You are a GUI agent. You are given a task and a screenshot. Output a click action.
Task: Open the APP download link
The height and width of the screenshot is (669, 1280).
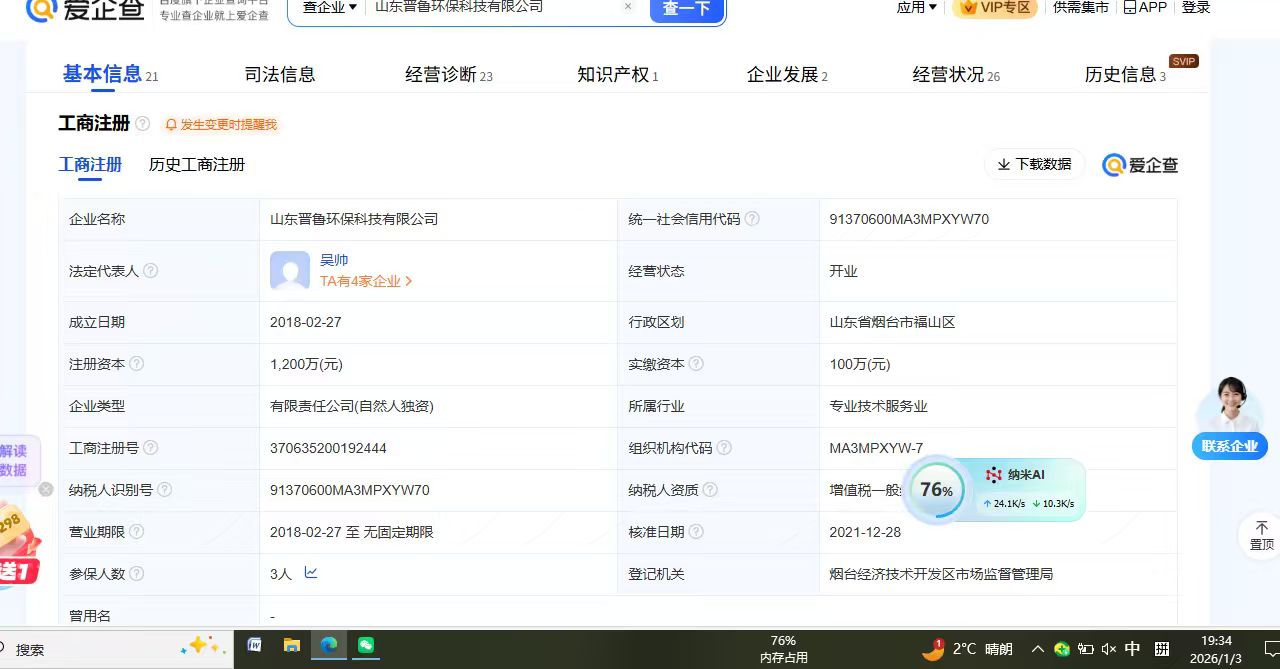(1145, 7)
